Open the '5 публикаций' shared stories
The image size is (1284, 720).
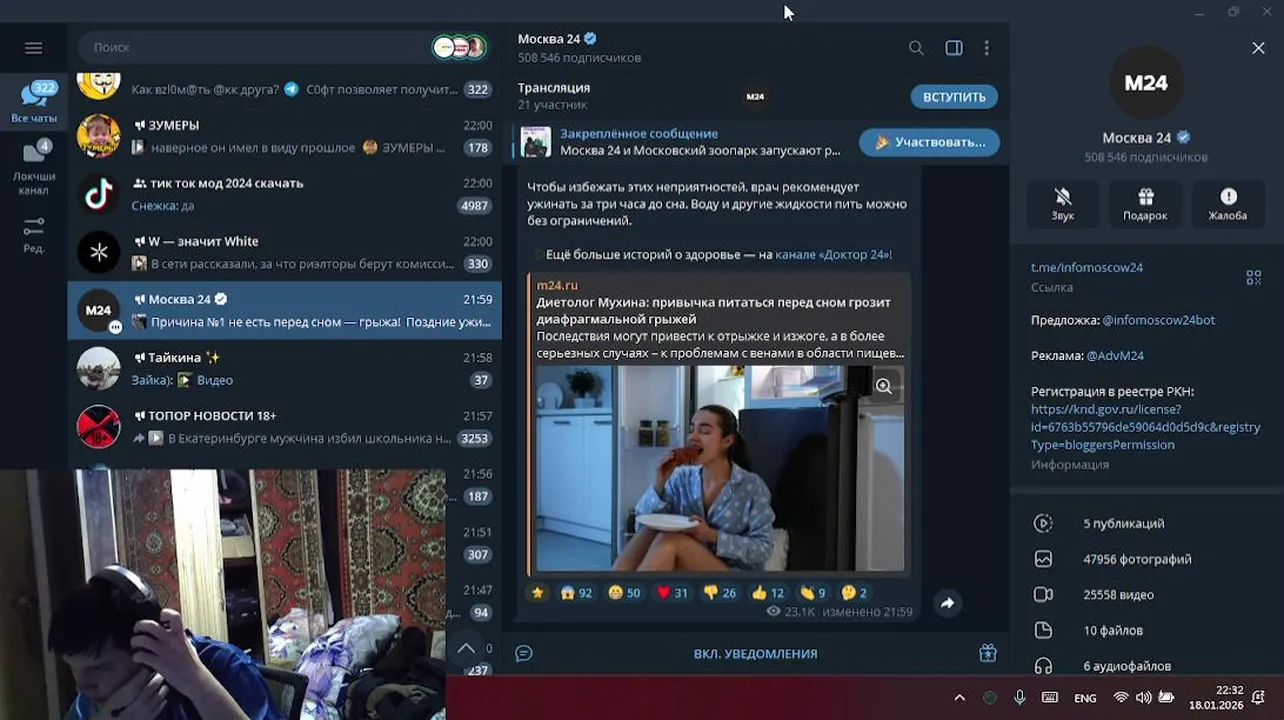coord(1146,523)
